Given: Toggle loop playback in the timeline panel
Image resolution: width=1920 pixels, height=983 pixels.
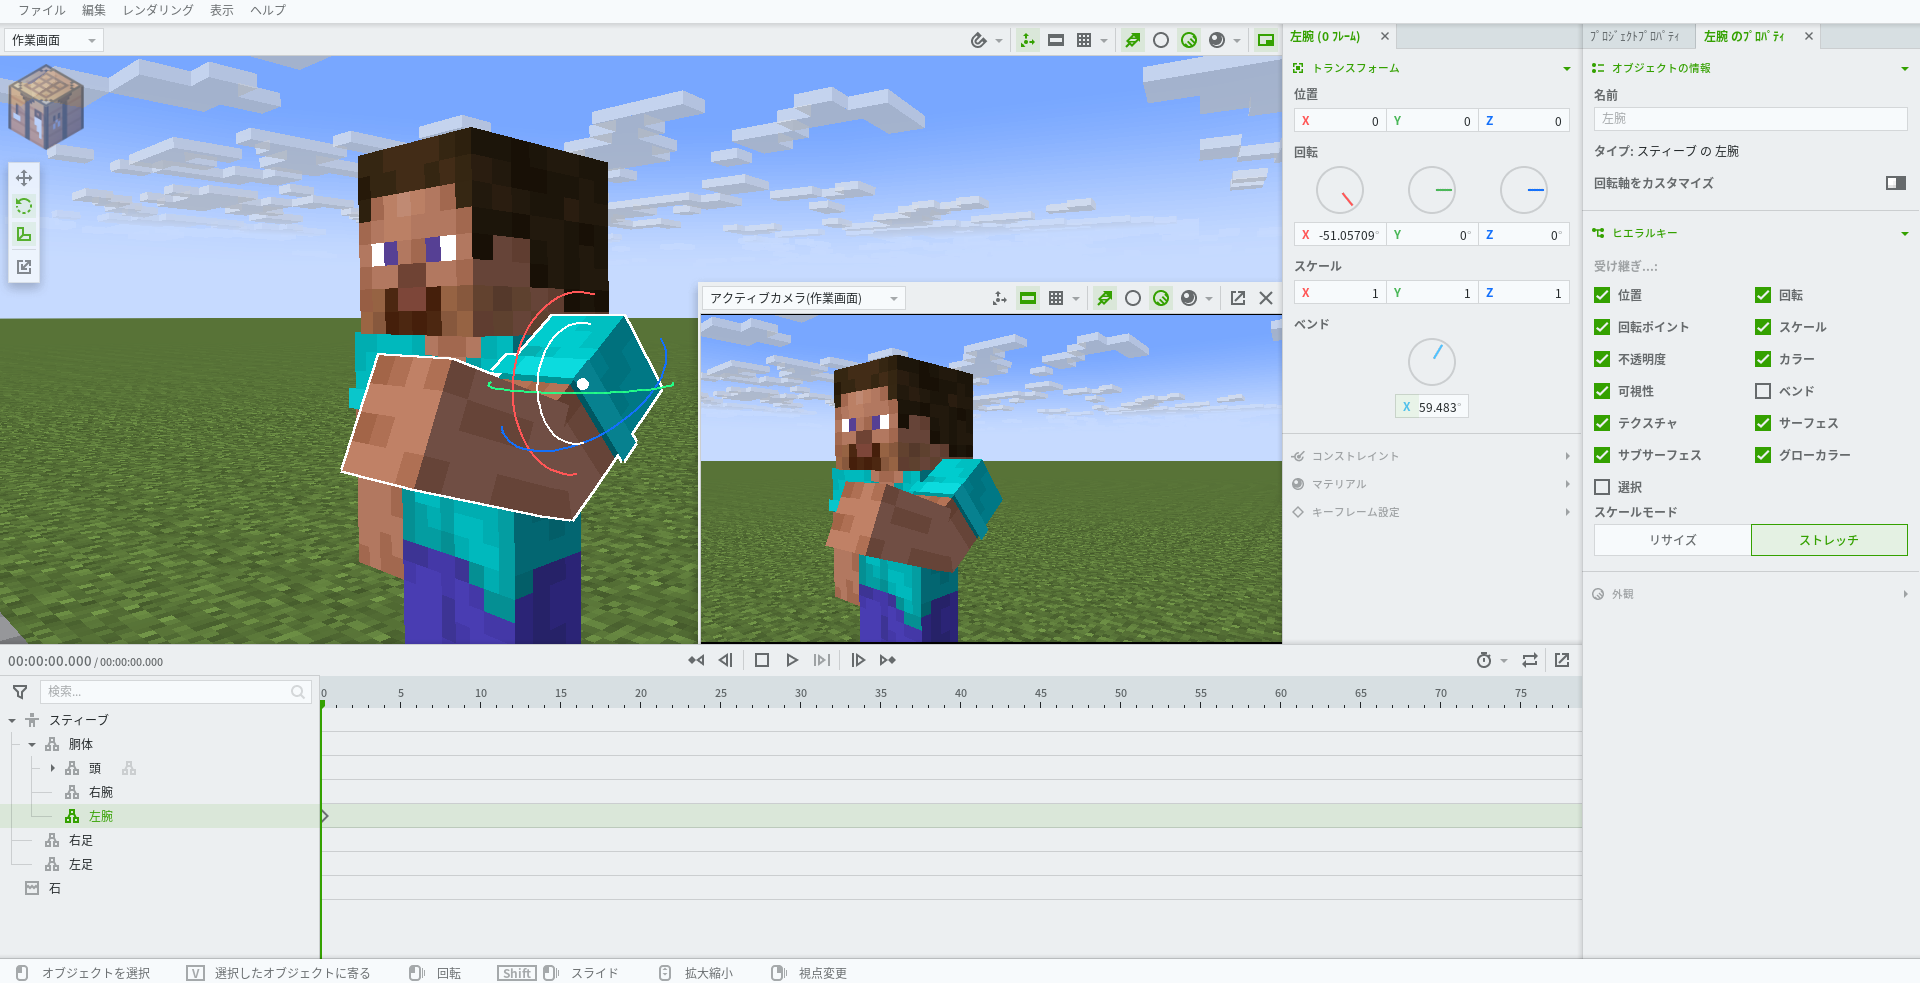Looking at the screenshot, I should 1529,660.
